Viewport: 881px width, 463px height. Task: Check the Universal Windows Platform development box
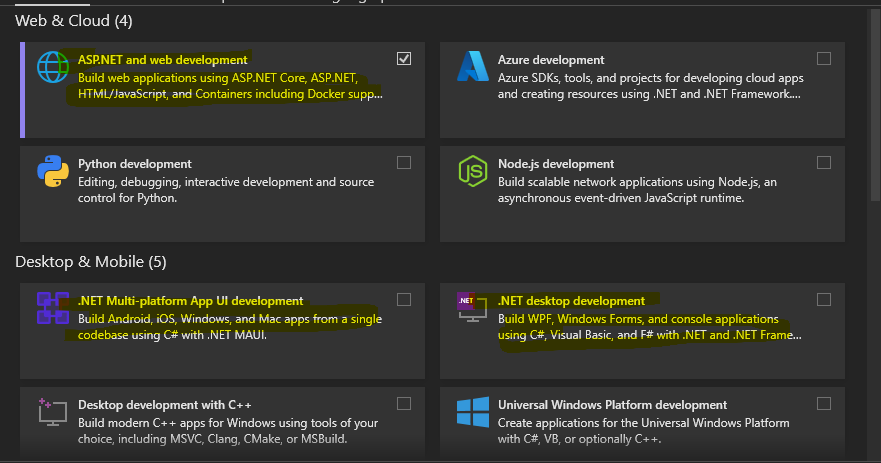pos(824,404)
